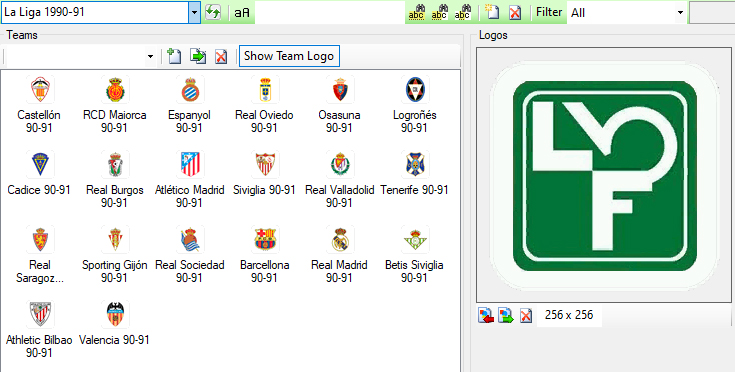
Task: Click the binoculars find icon beside new-document icon
Action: tap(462, 13)
